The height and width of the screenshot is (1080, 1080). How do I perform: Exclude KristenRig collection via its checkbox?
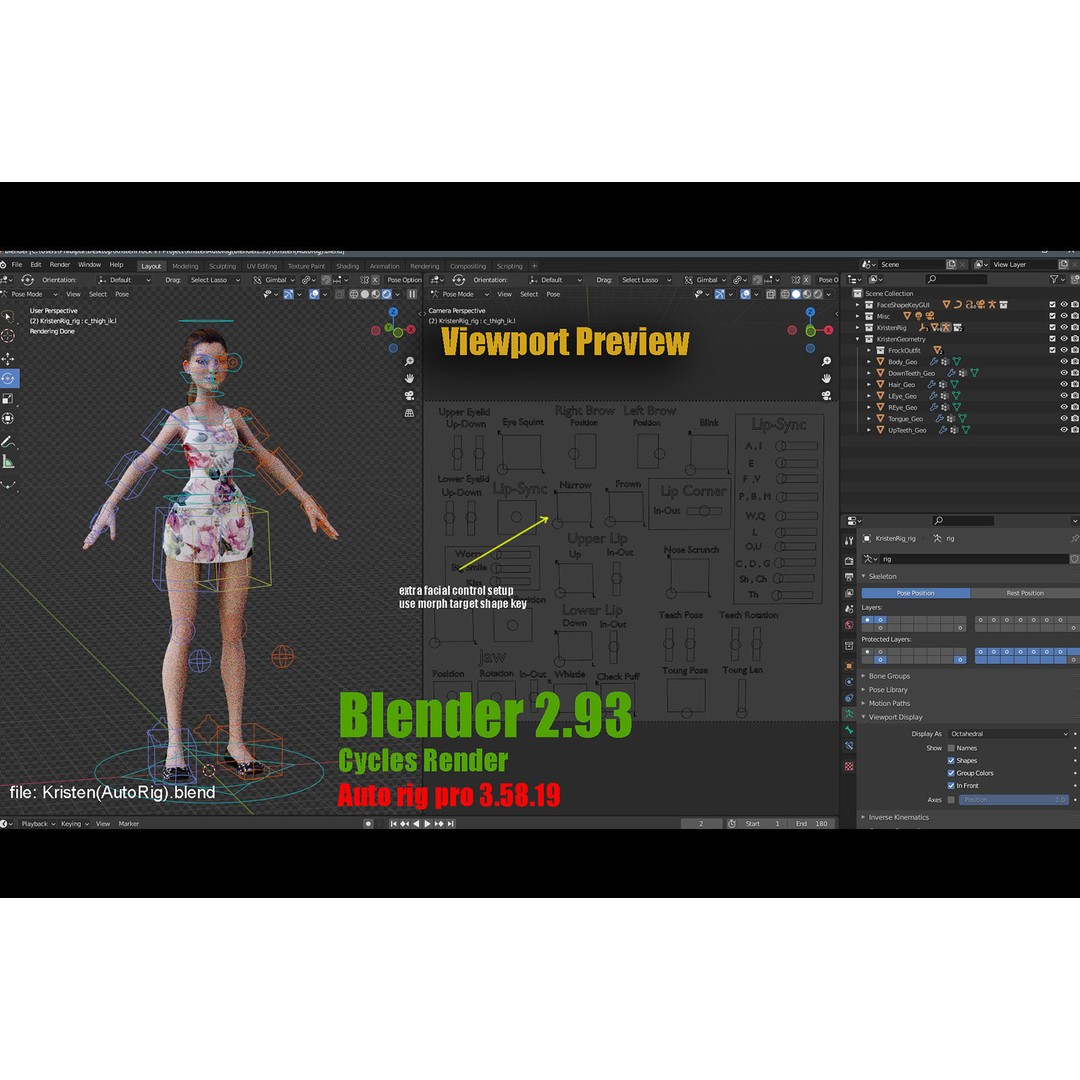click(1052, 327)
